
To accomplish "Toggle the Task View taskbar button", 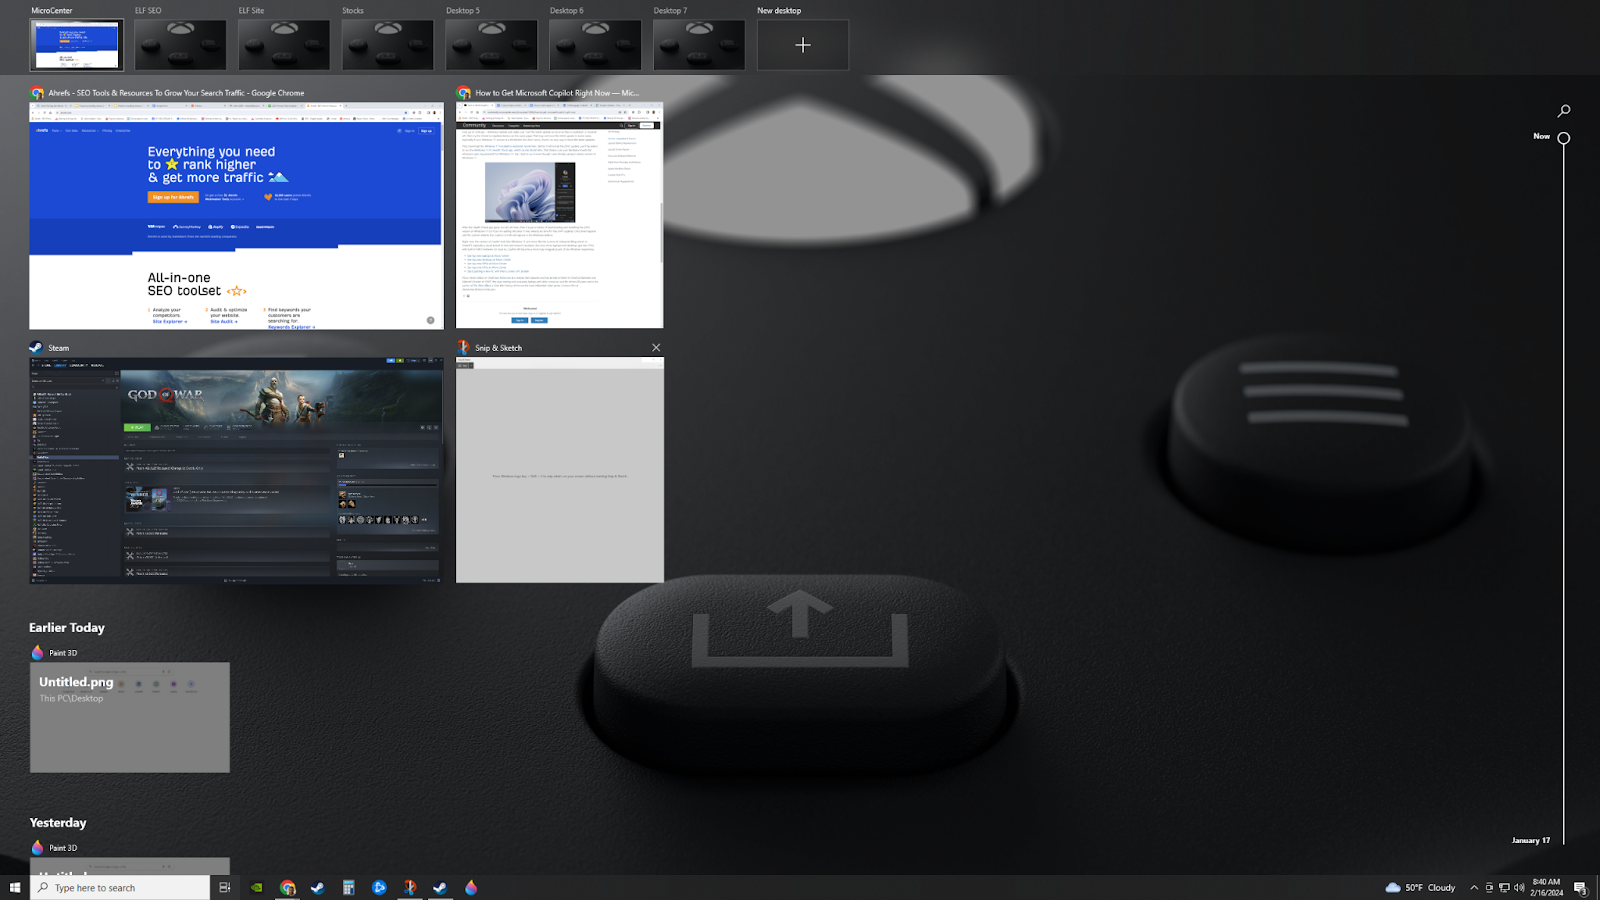I will 225,887.
